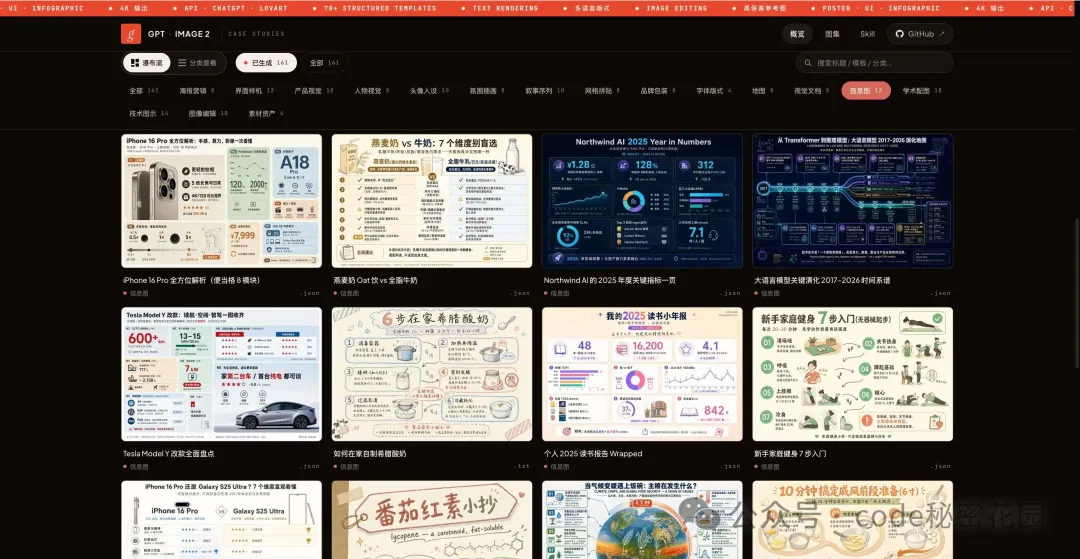The height and width of the screenshot is (559, 1080).
Task: Open the 概览 overview tab
Action: click(797, 34)
